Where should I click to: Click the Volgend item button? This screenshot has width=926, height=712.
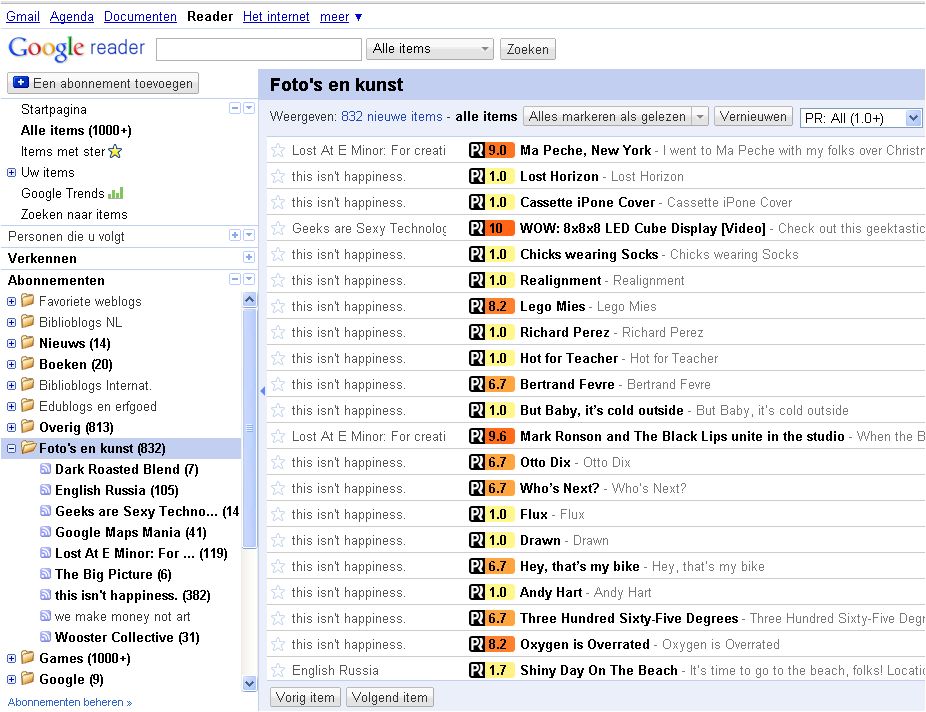tap(390, 697)
